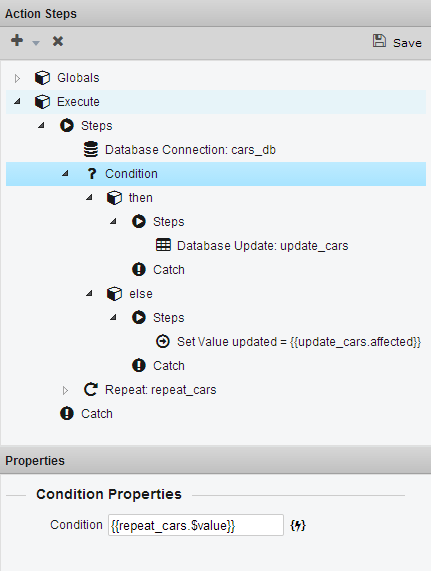Expand the Repeat: repeat_cars node
Screen dimensions: 431x571
pyautogui.click(x=65, y=390)
